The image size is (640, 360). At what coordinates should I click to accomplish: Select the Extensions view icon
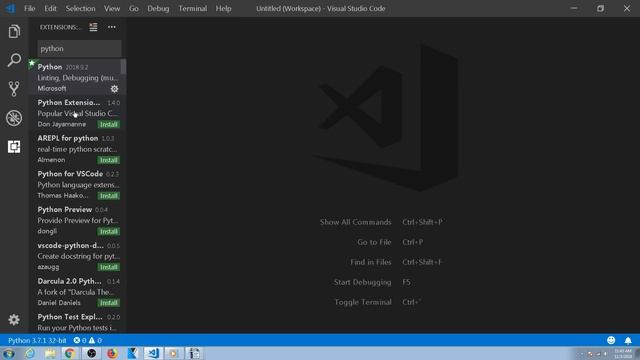14,147
